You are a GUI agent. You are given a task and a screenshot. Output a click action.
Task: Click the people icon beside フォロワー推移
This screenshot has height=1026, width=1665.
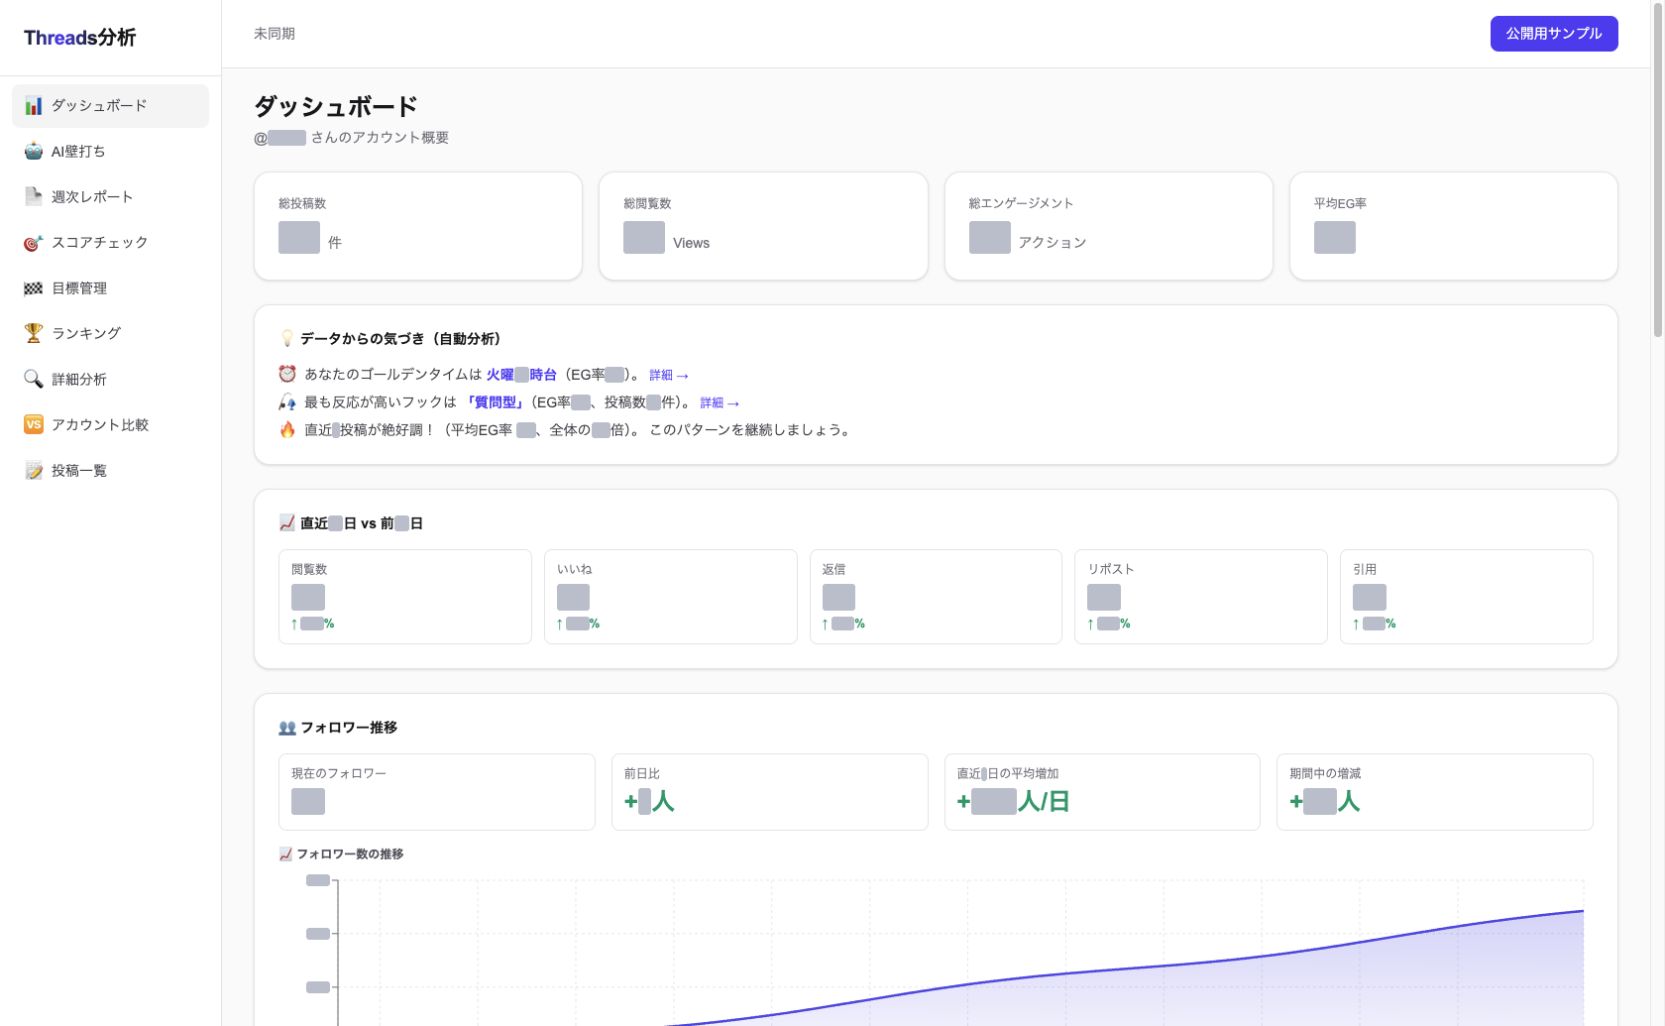click(287, 727)
